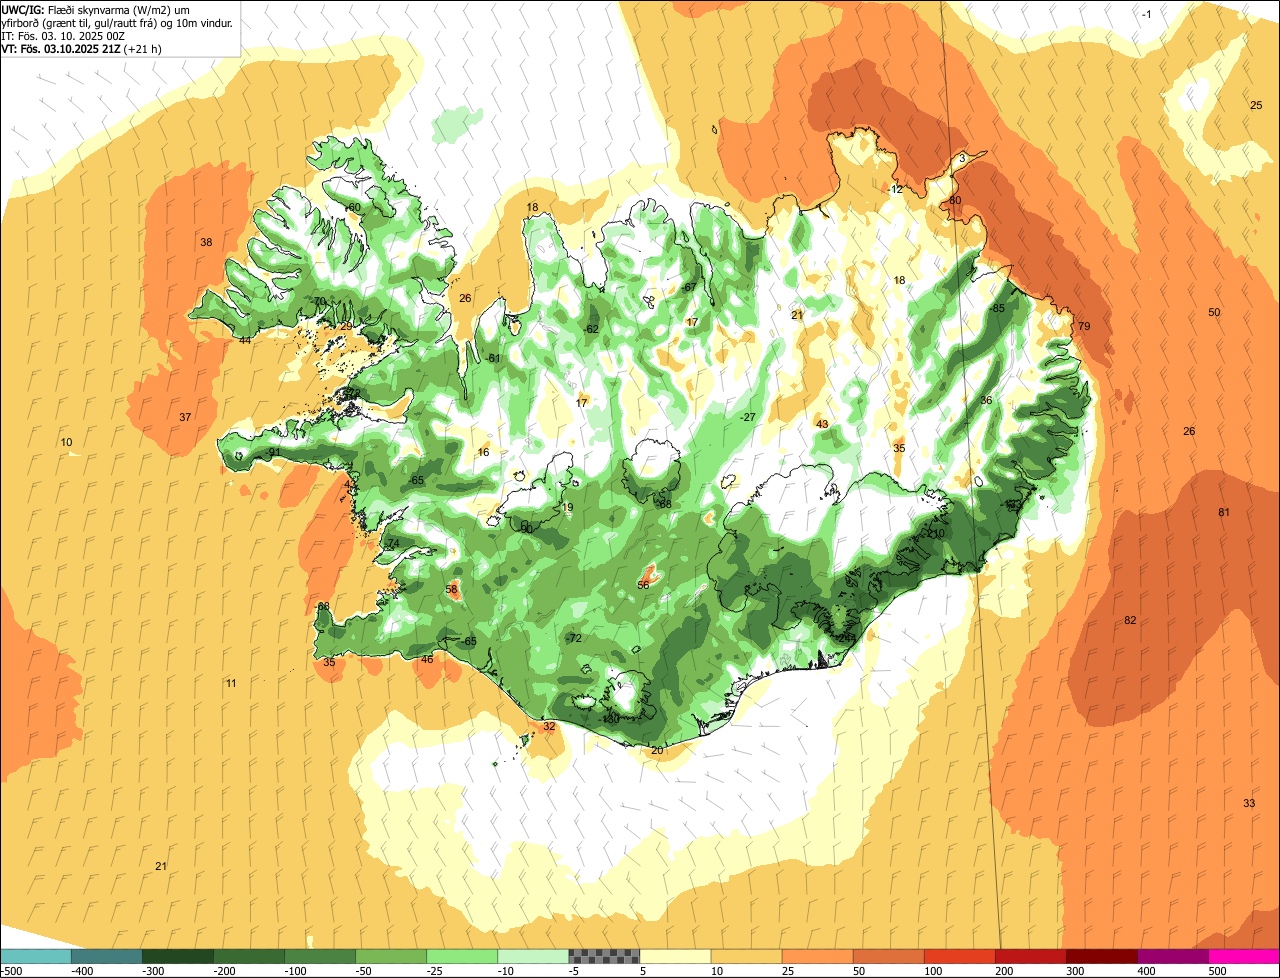
Task: Click the "33" value on the map
Action: click(x=1249, y=803)
